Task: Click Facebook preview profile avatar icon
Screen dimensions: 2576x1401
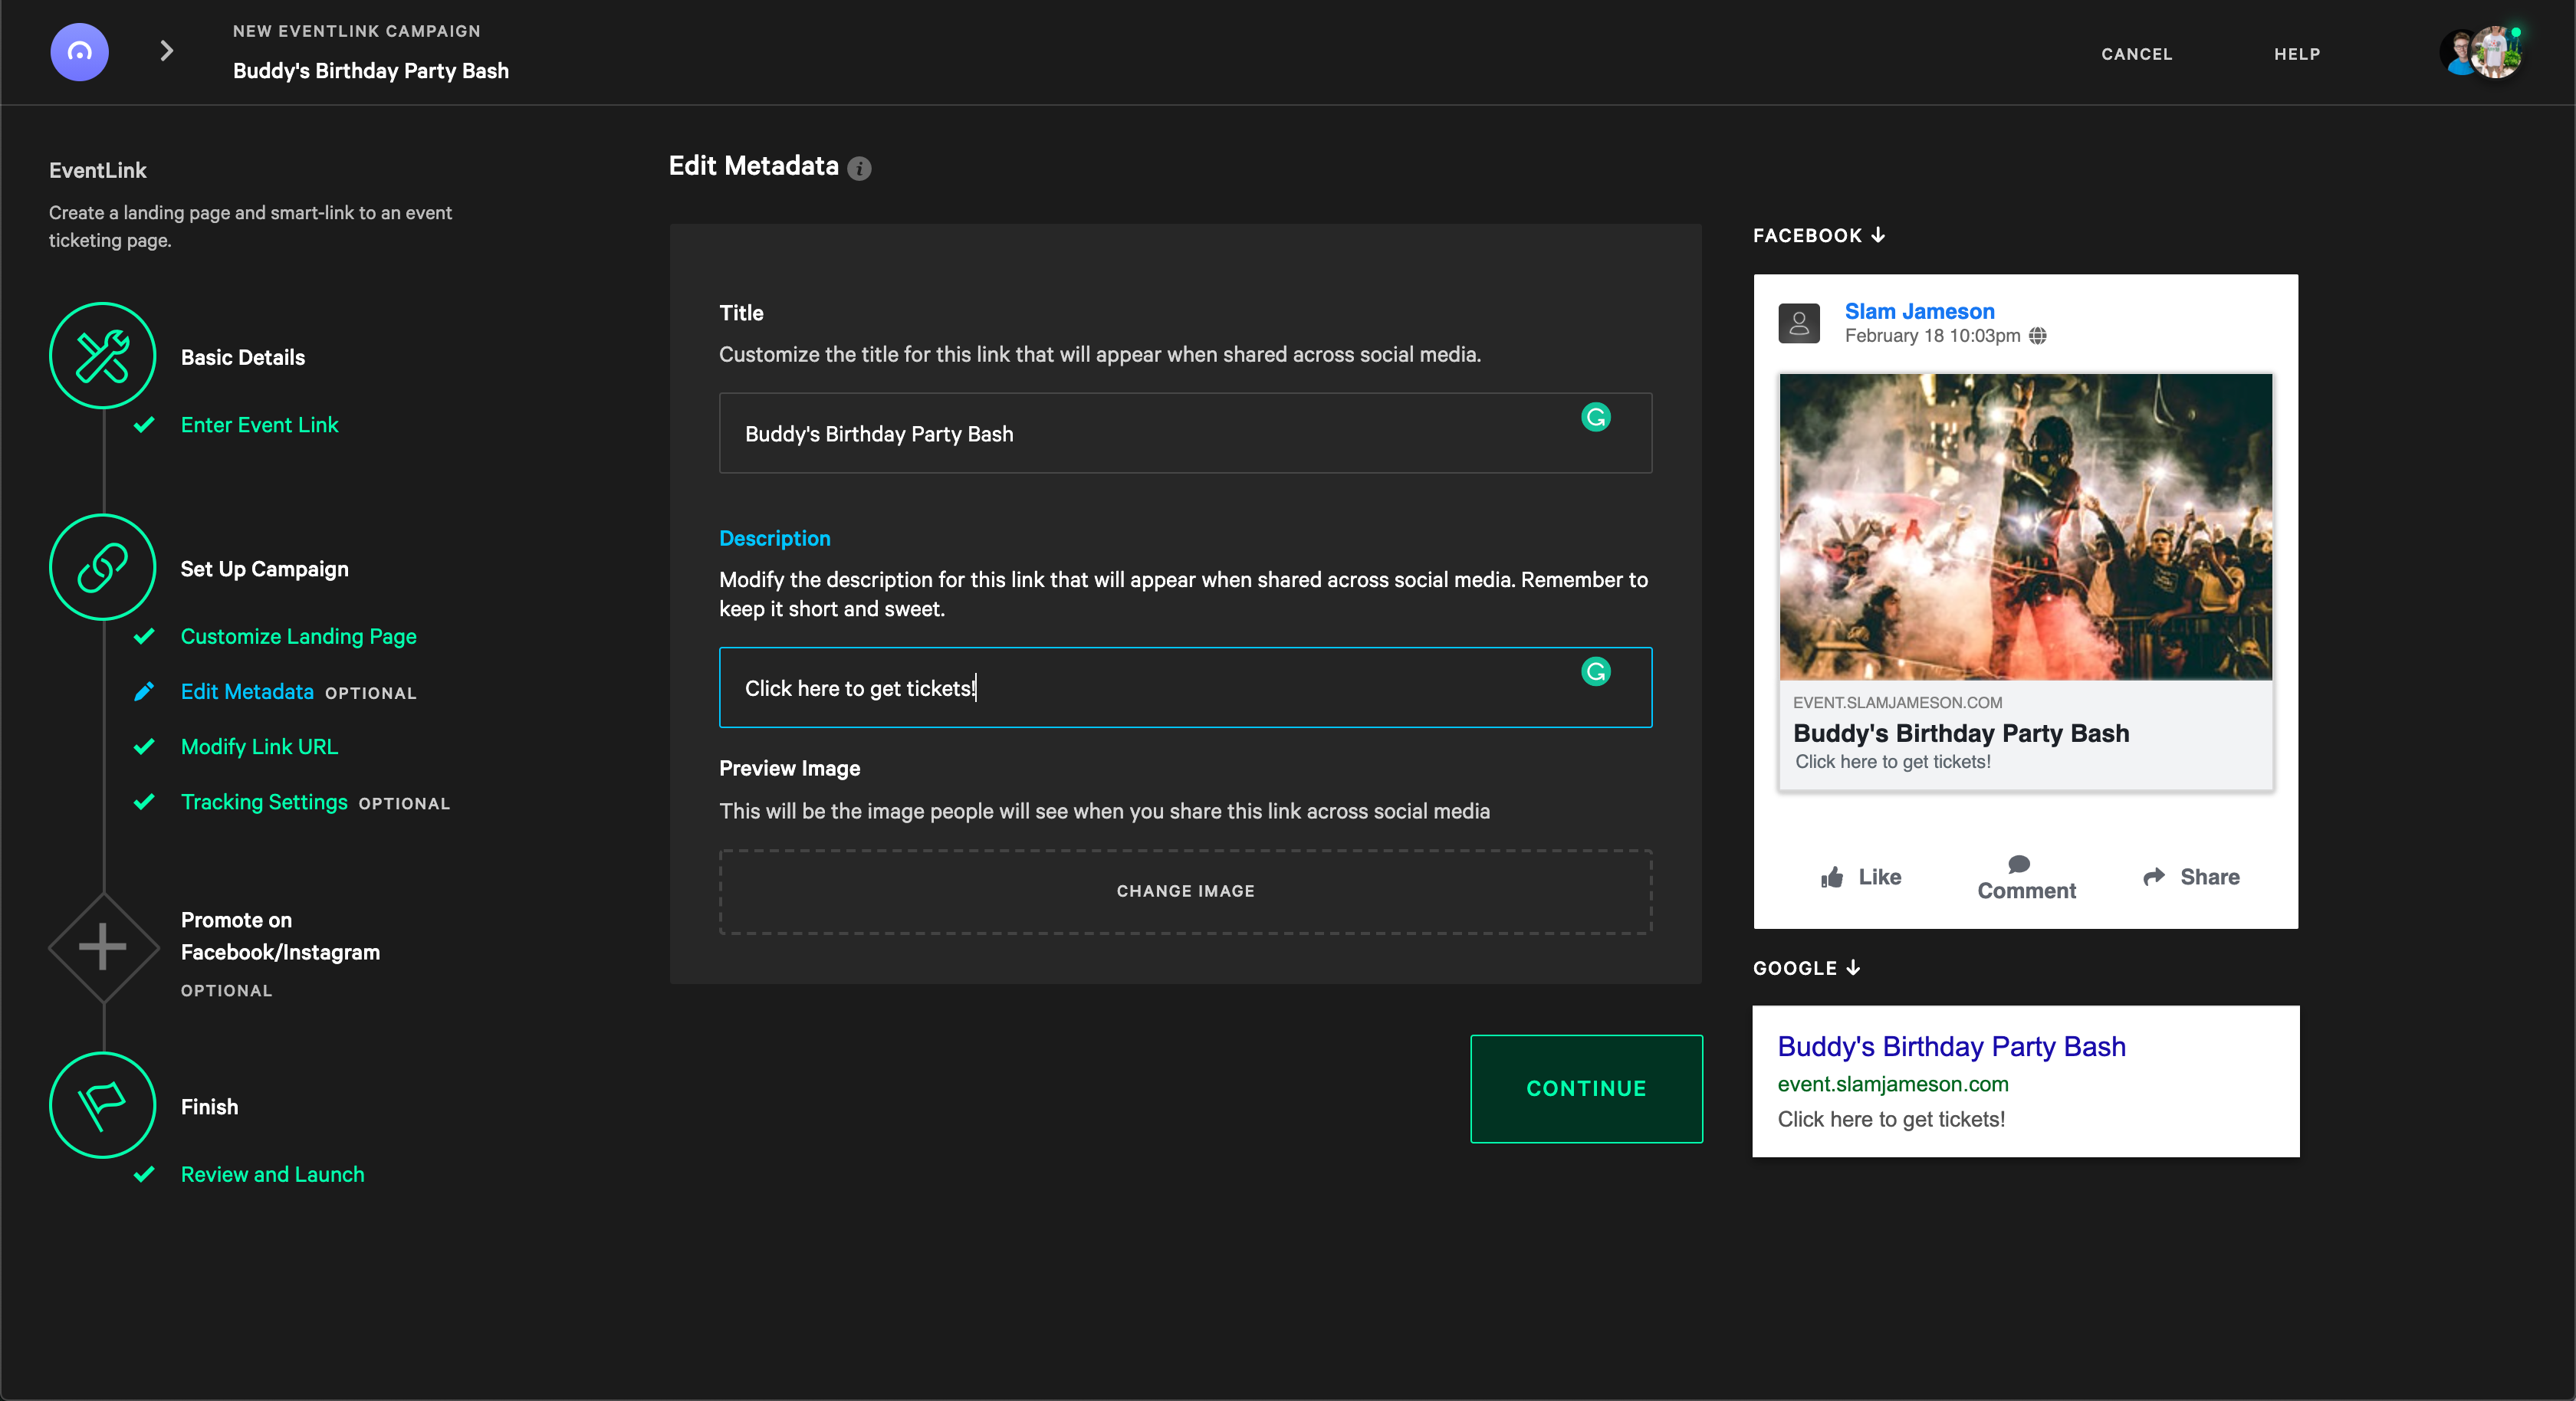Action: coord(1799,323)
